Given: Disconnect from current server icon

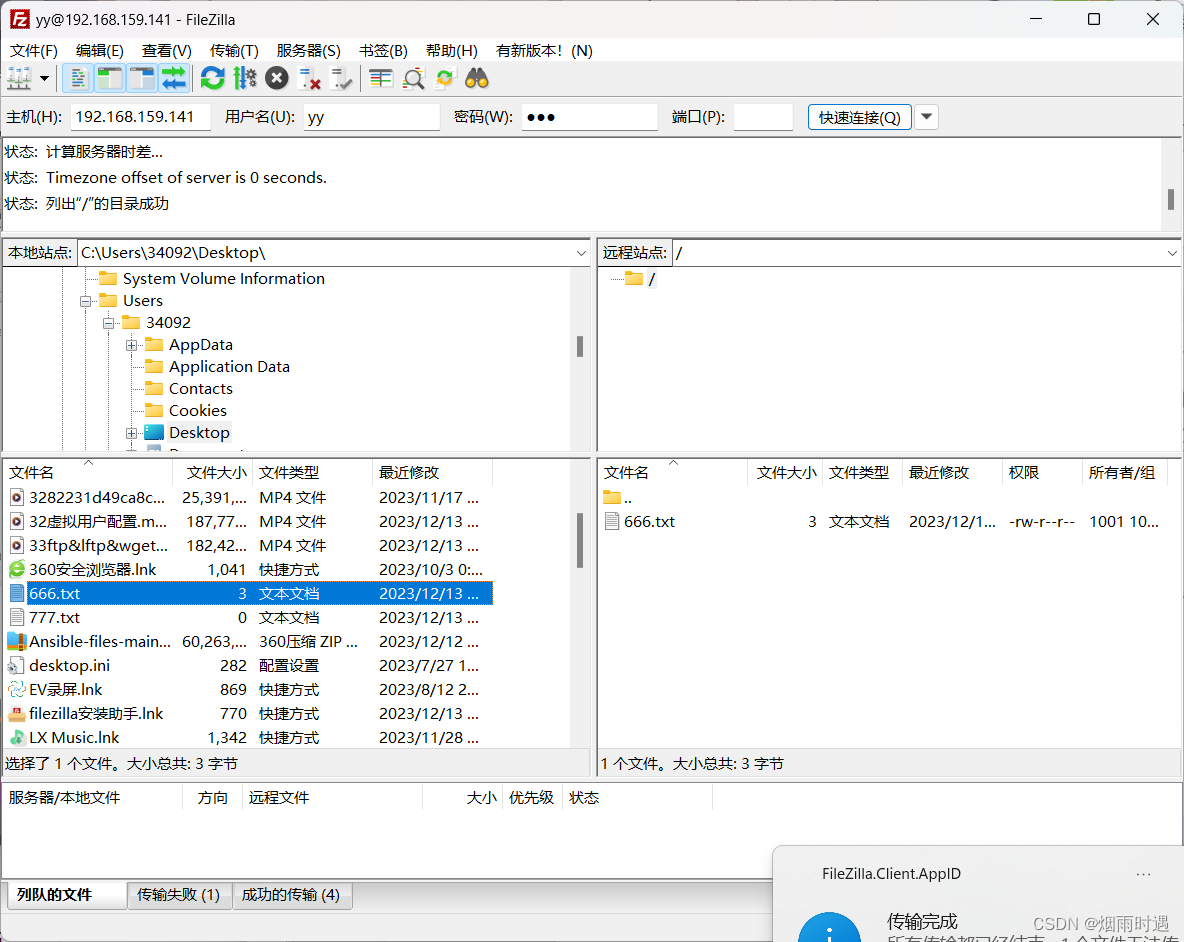Looking at the screenshot, I should coord(310,78).
